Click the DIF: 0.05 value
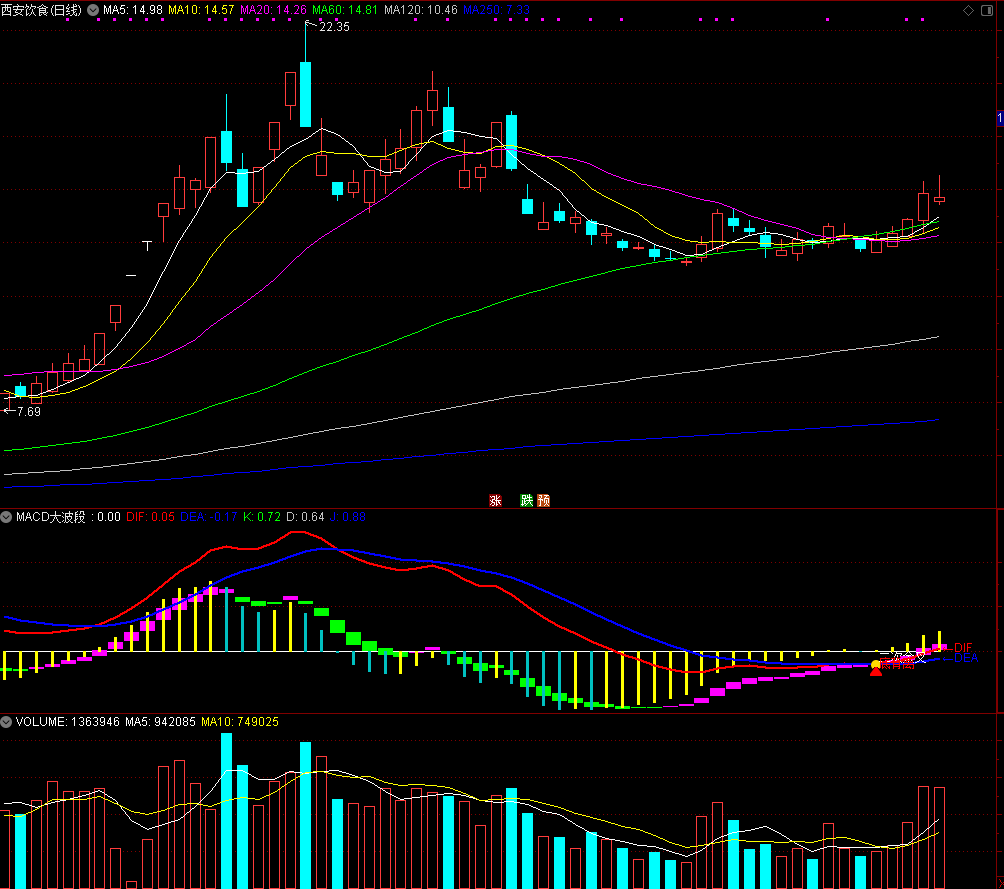Screen dimensions: 1004x889 (150, 517)
